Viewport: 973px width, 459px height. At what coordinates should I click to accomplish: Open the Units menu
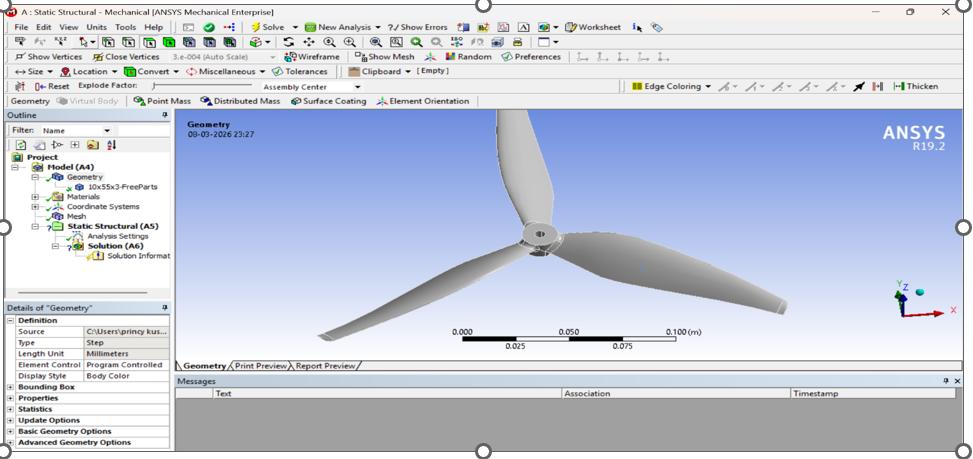pyautogui.click(x=96, y=27)
